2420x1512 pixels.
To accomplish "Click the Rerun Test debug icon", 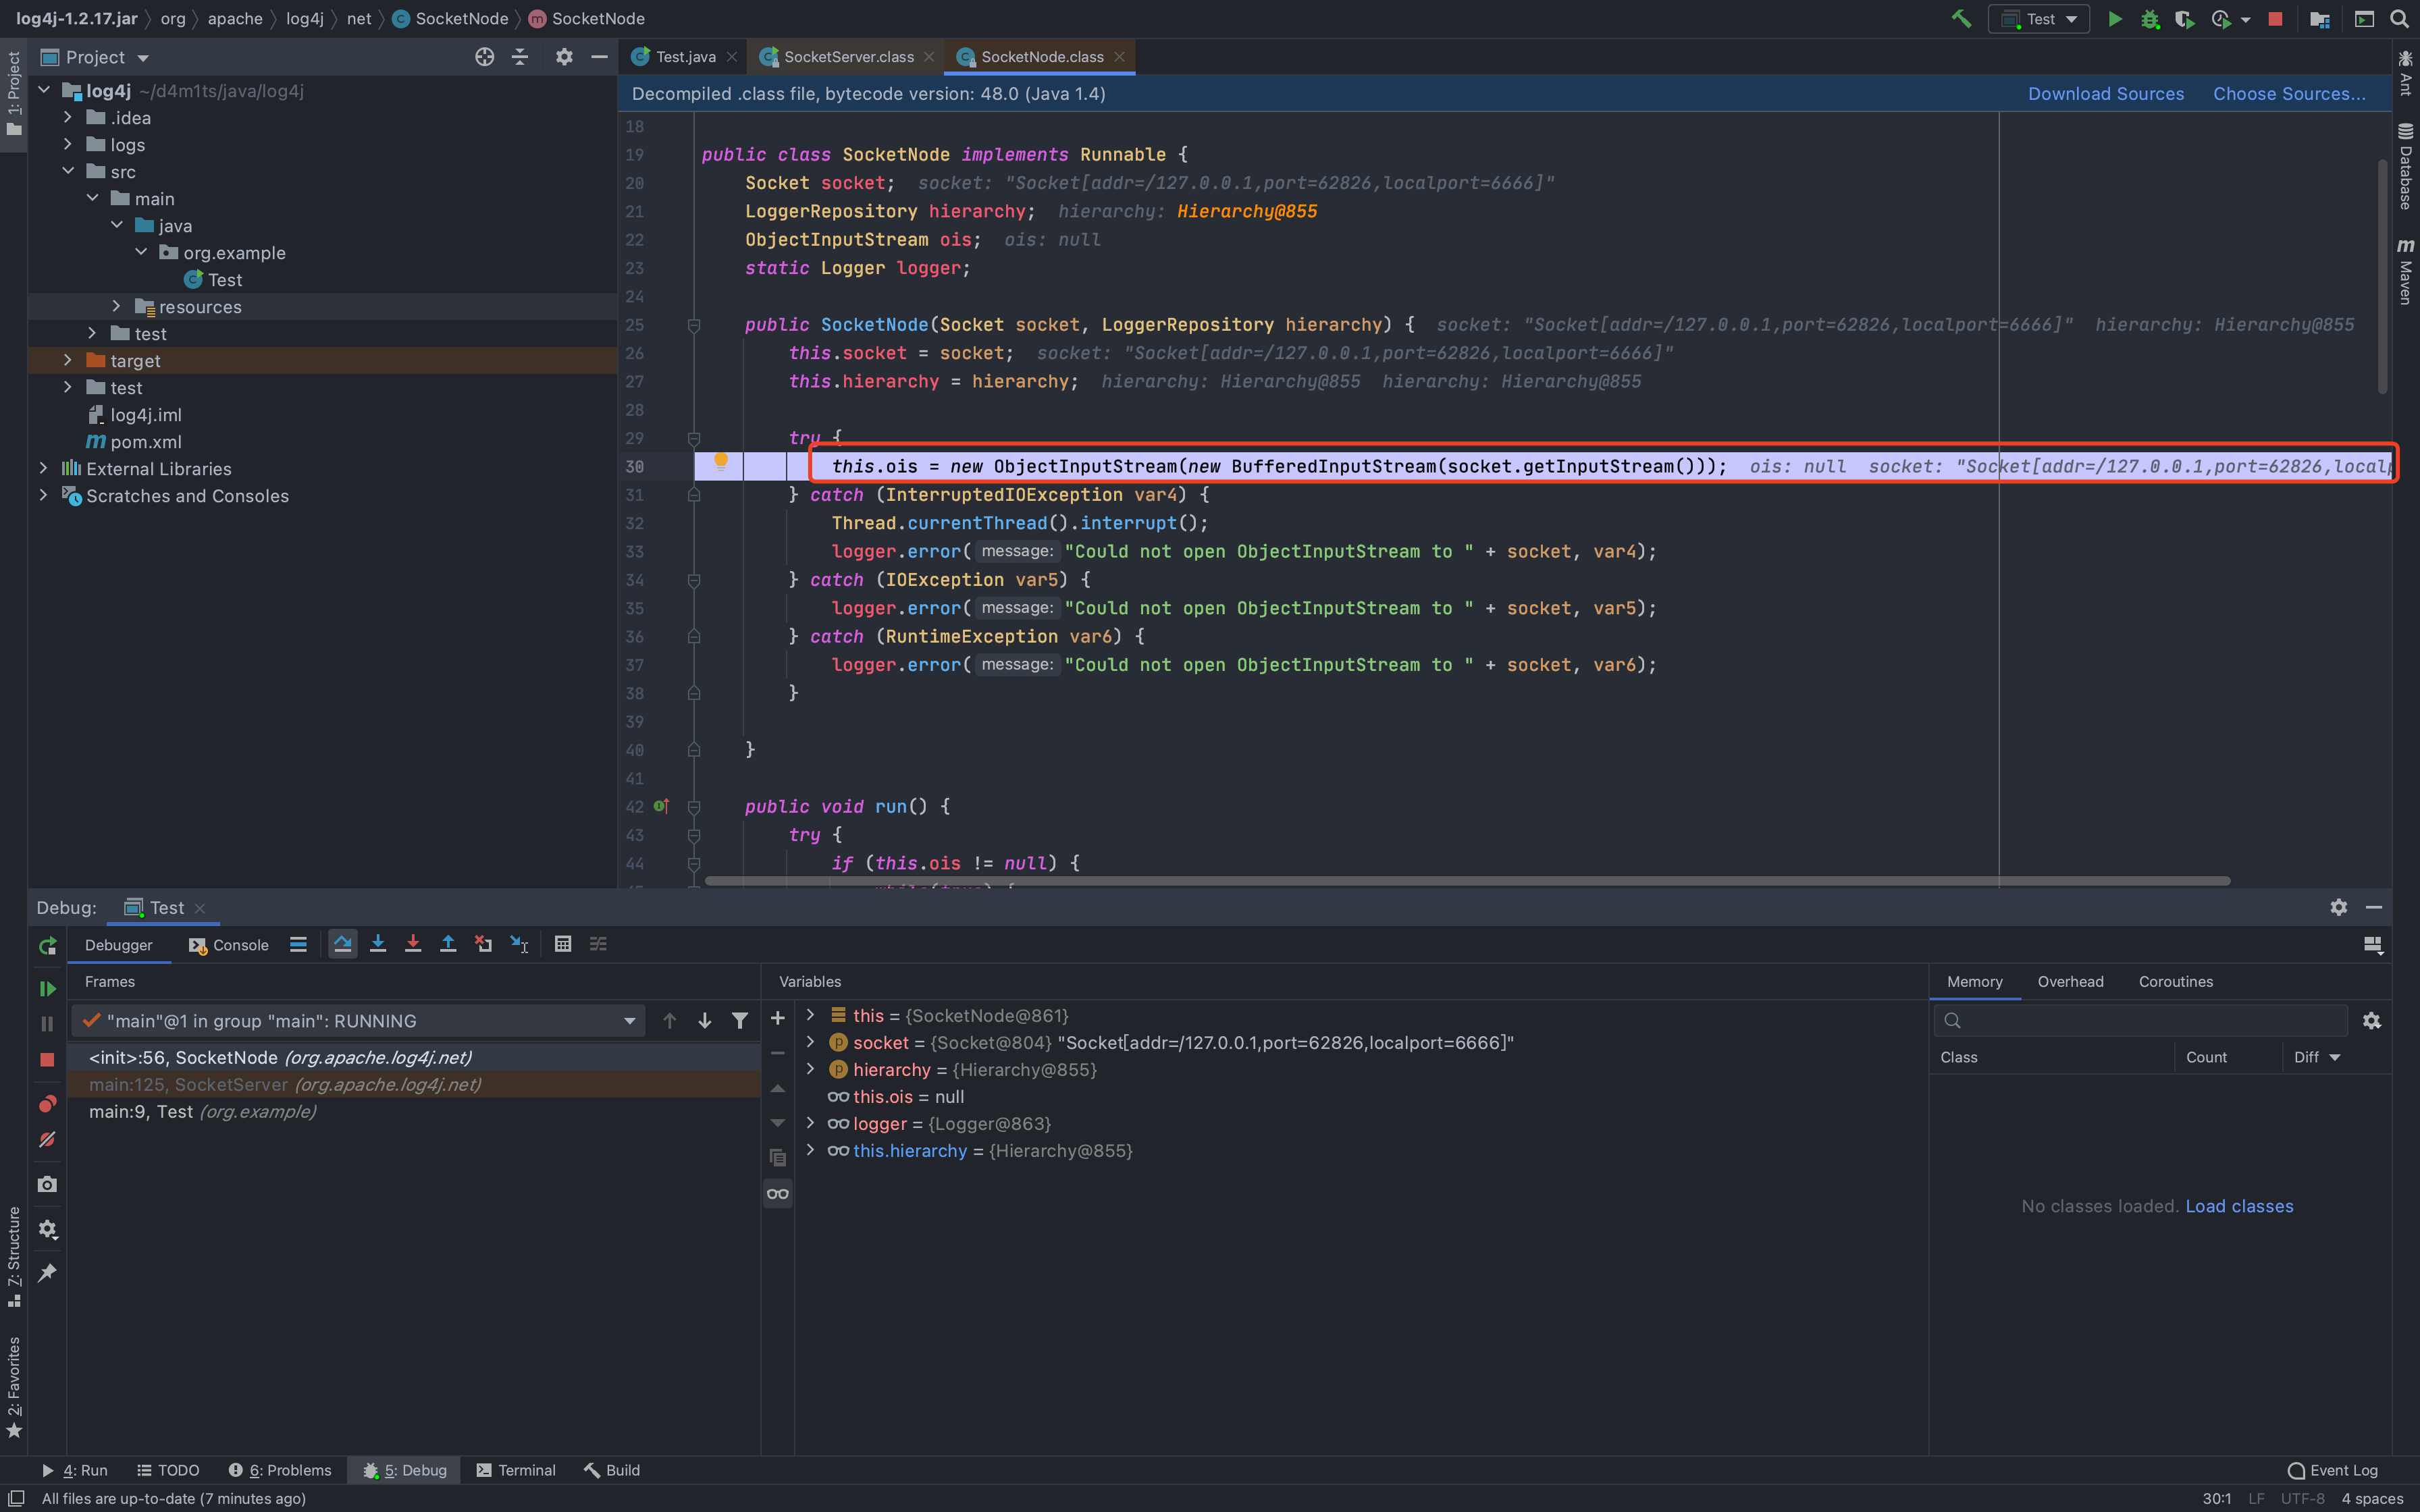I will 47,946.
